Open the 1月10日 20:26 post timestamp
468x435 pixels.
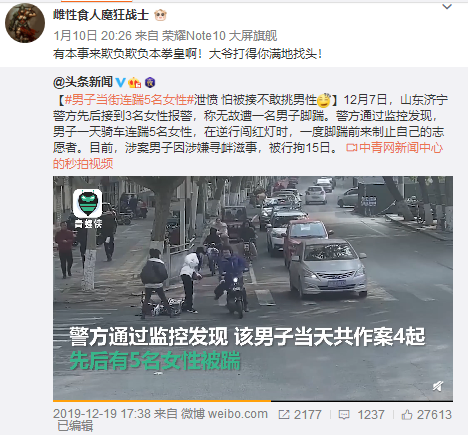pyautogui.click(x=92, y=36)
